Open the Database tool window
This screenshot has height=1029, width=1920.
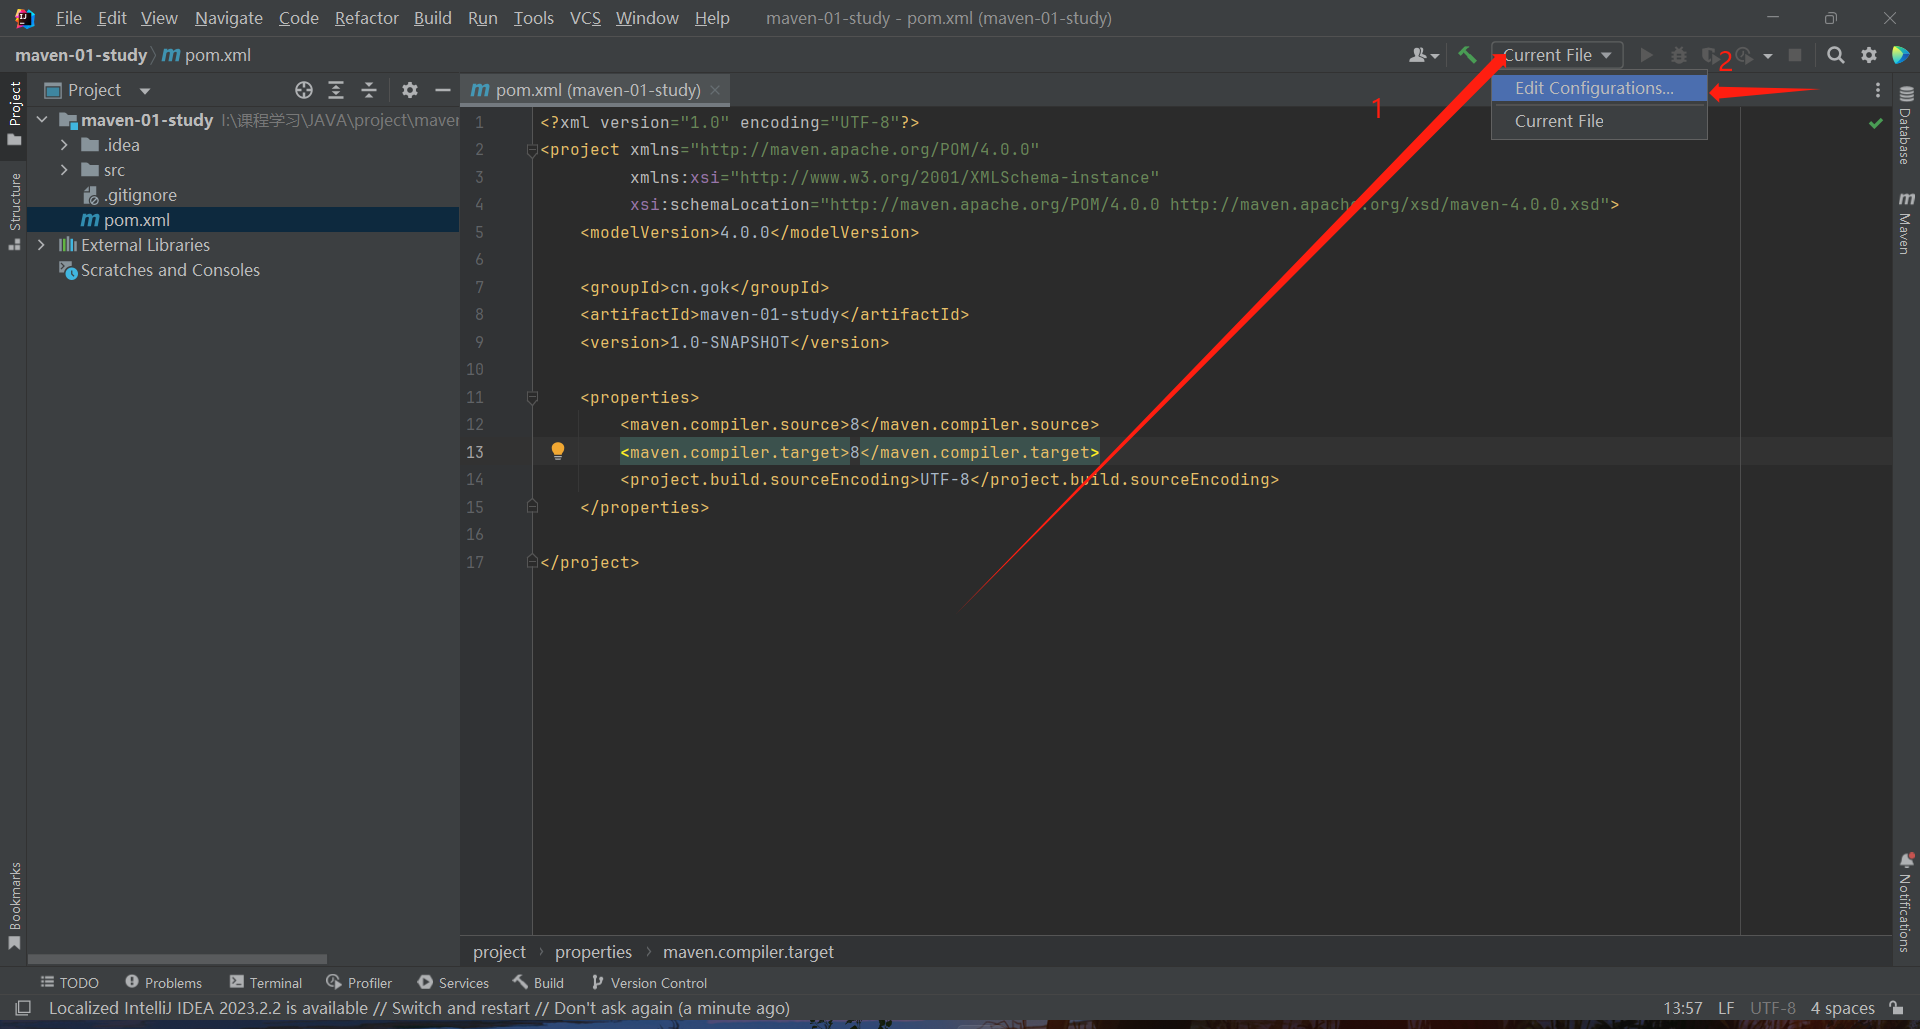[x=1906, y=125]
